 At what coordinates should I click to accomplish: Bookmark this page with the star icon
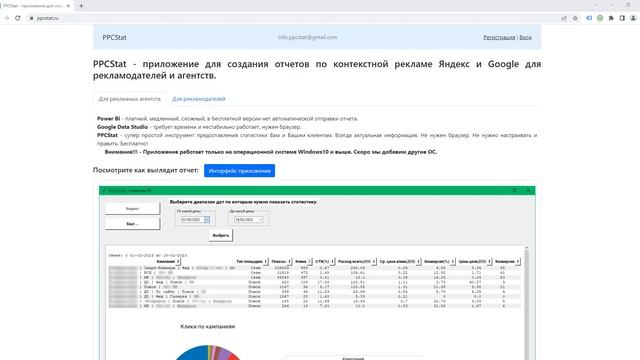[575, 18]
